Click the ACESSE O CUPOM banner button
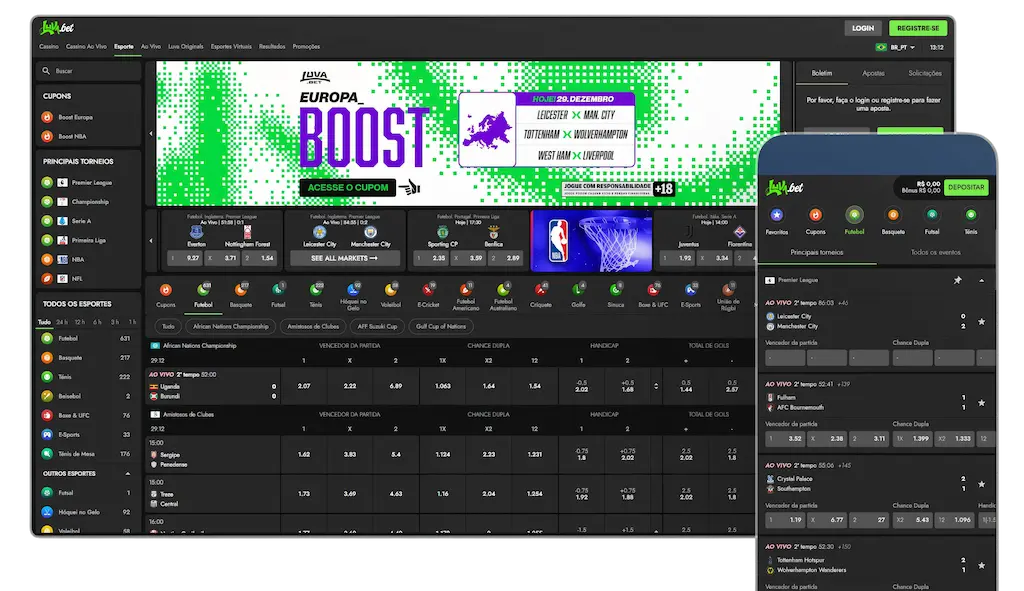Viewport: 1024px width, 591px height. pyautogui.click(x=347, y=187)
